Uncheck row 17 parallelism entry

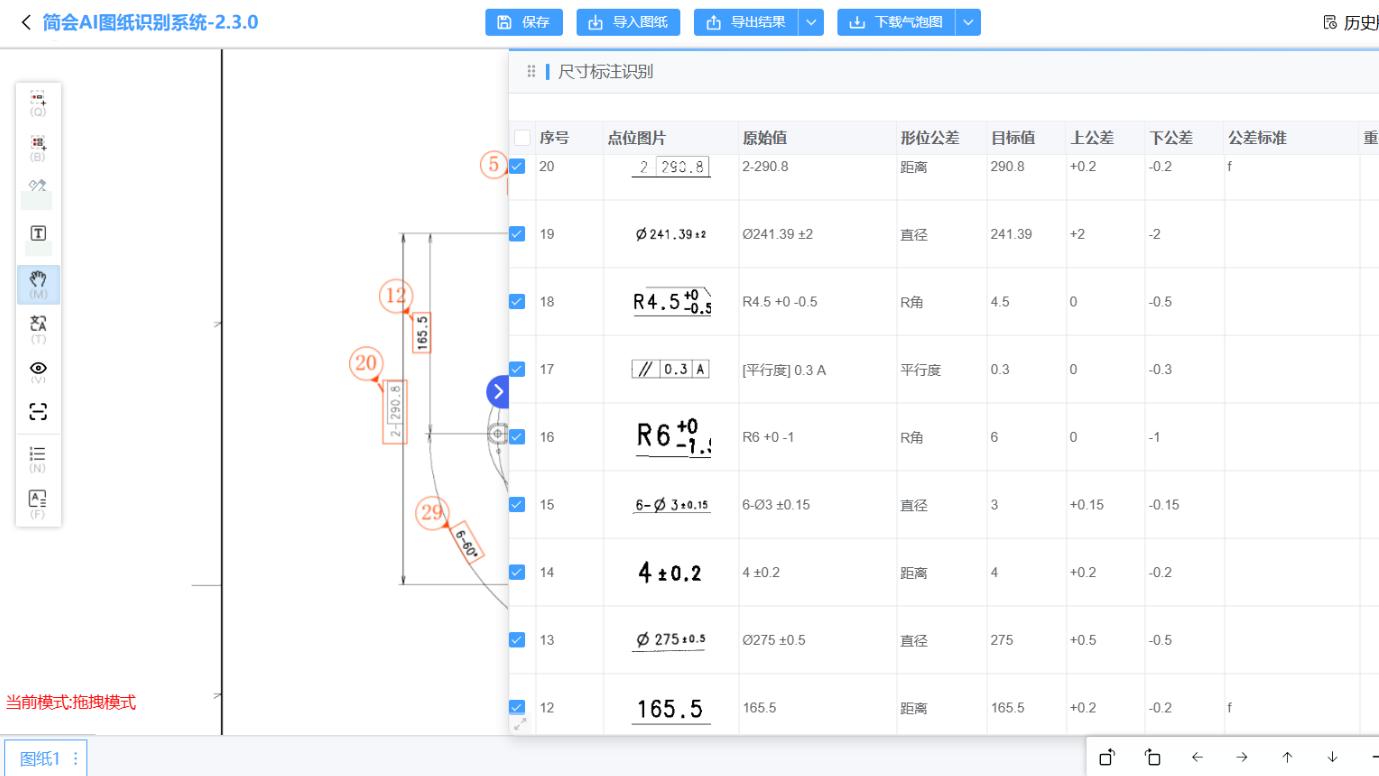coord(517,369)
